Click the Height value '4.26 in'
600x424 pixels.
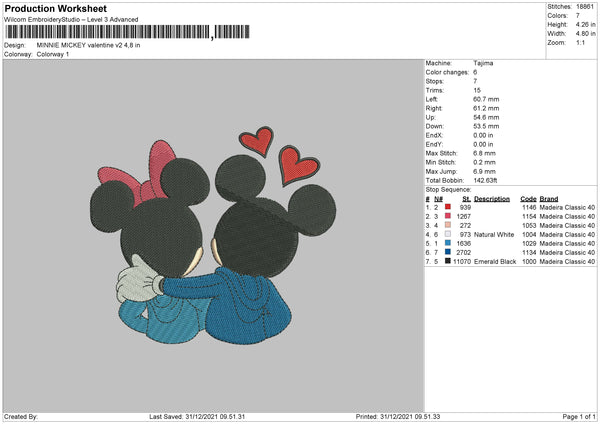(585, 24)
